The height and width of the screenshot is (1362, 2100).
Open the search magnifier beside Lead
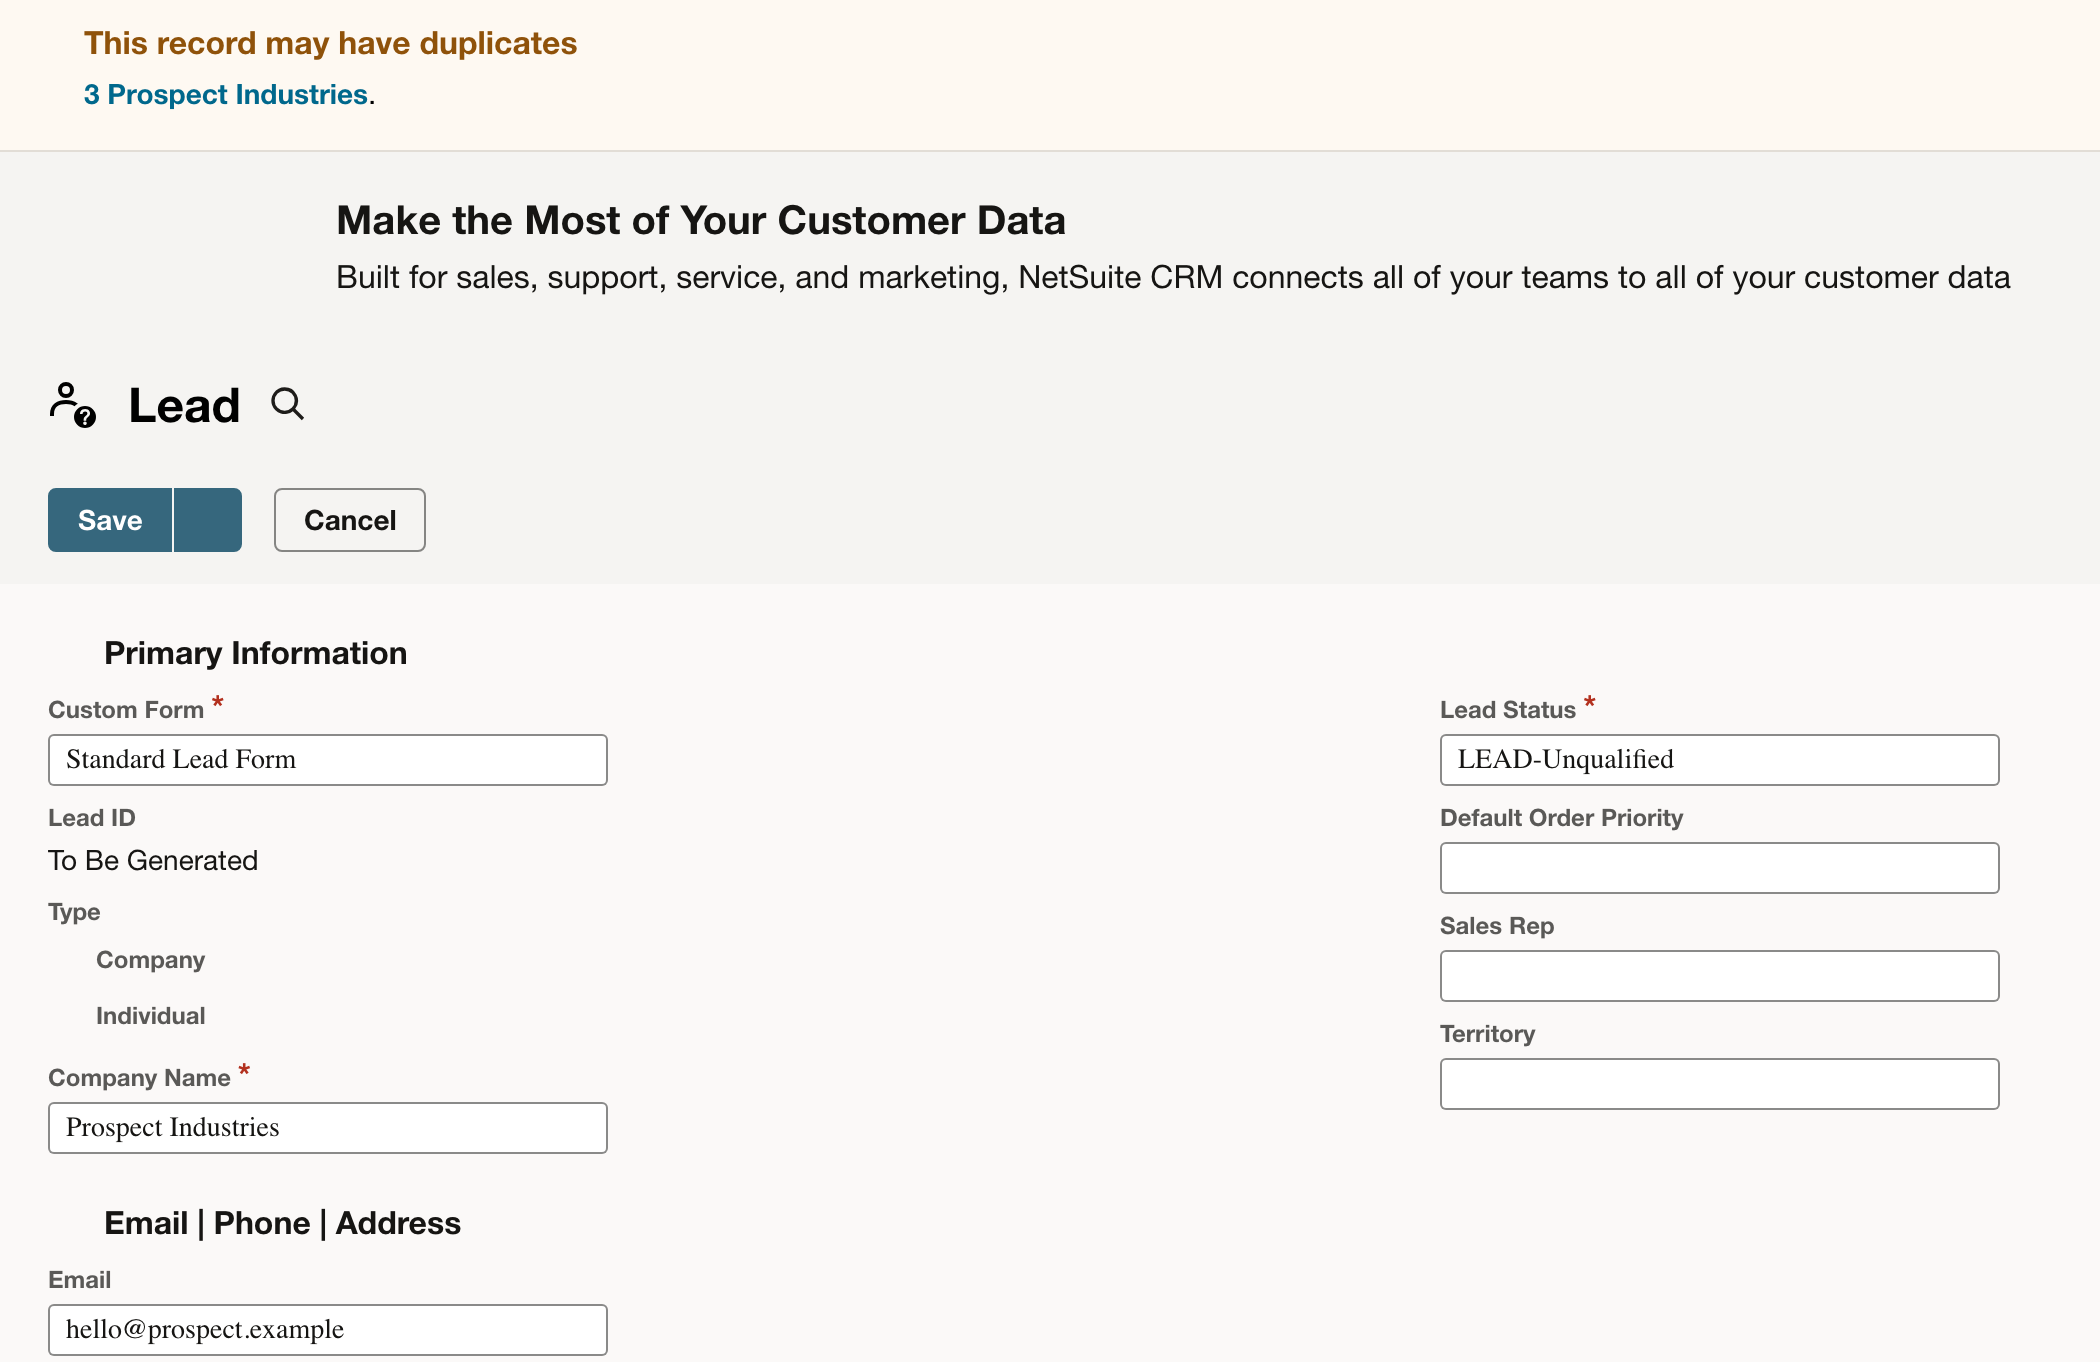pyautogui.click(x=287, y=404)
